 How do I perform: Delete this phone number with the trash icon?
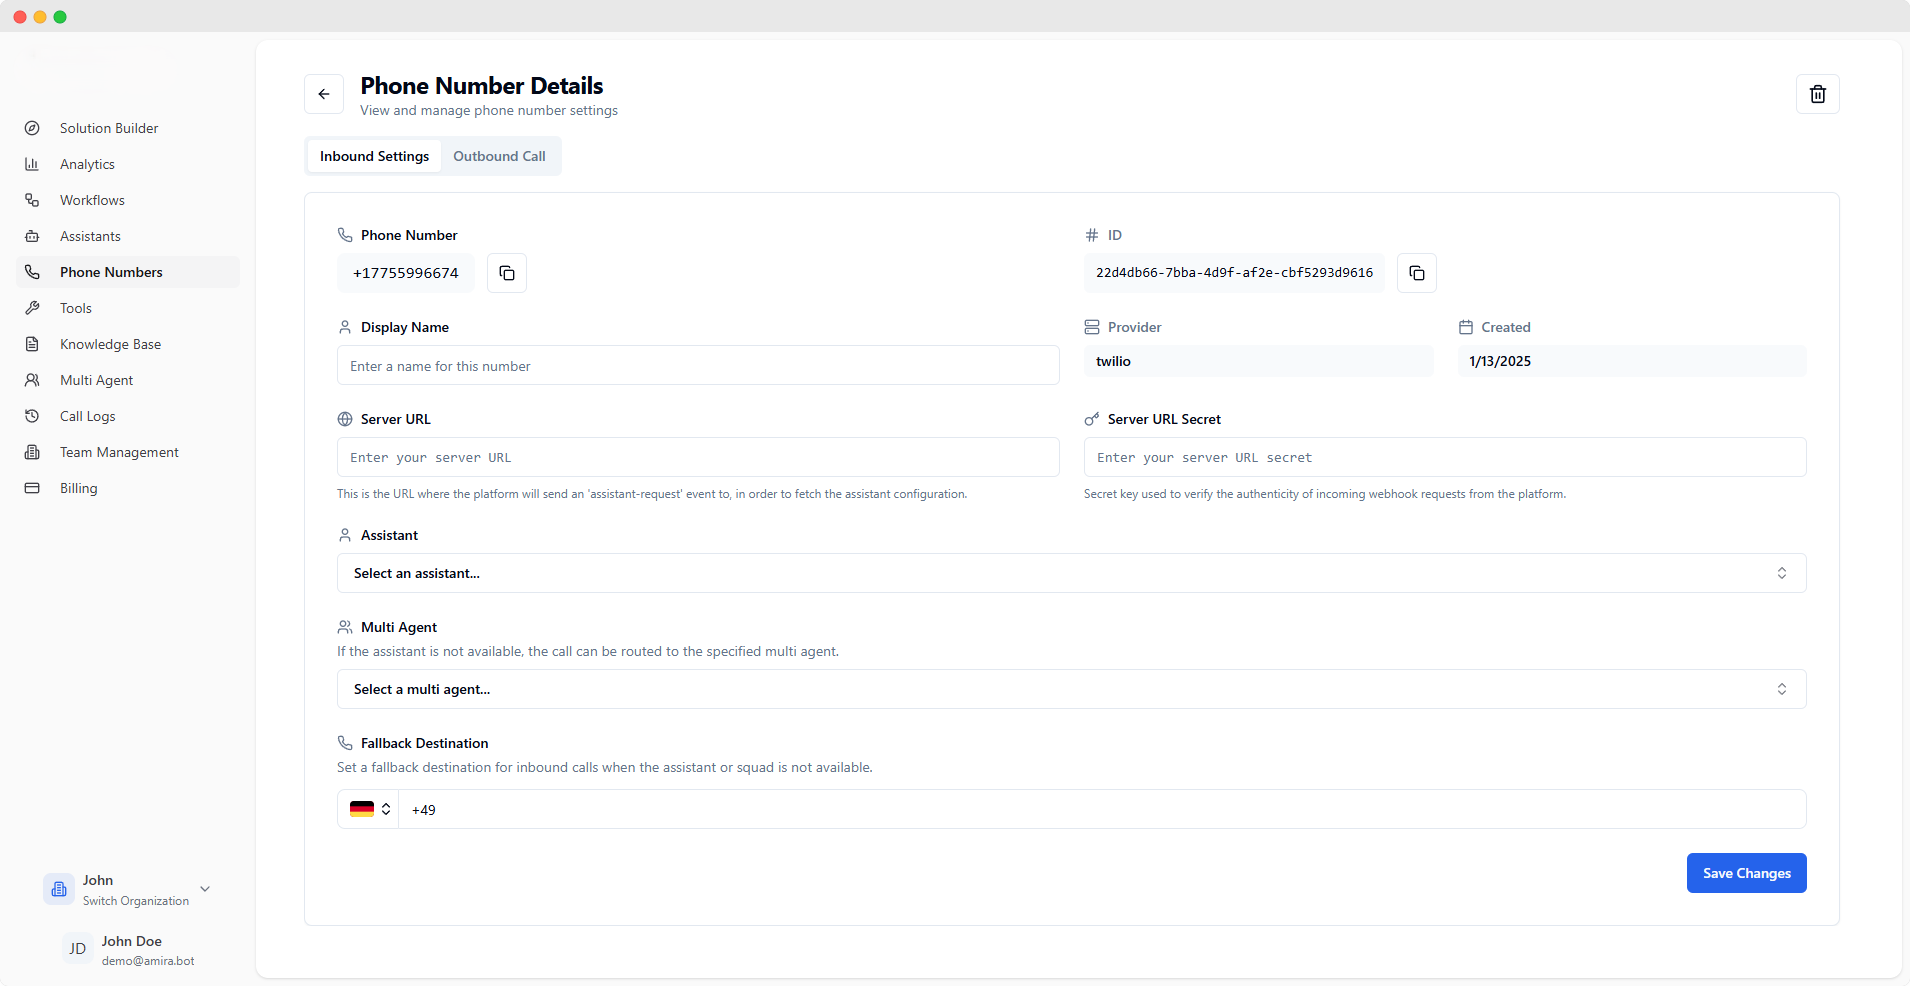[1817, 93]
